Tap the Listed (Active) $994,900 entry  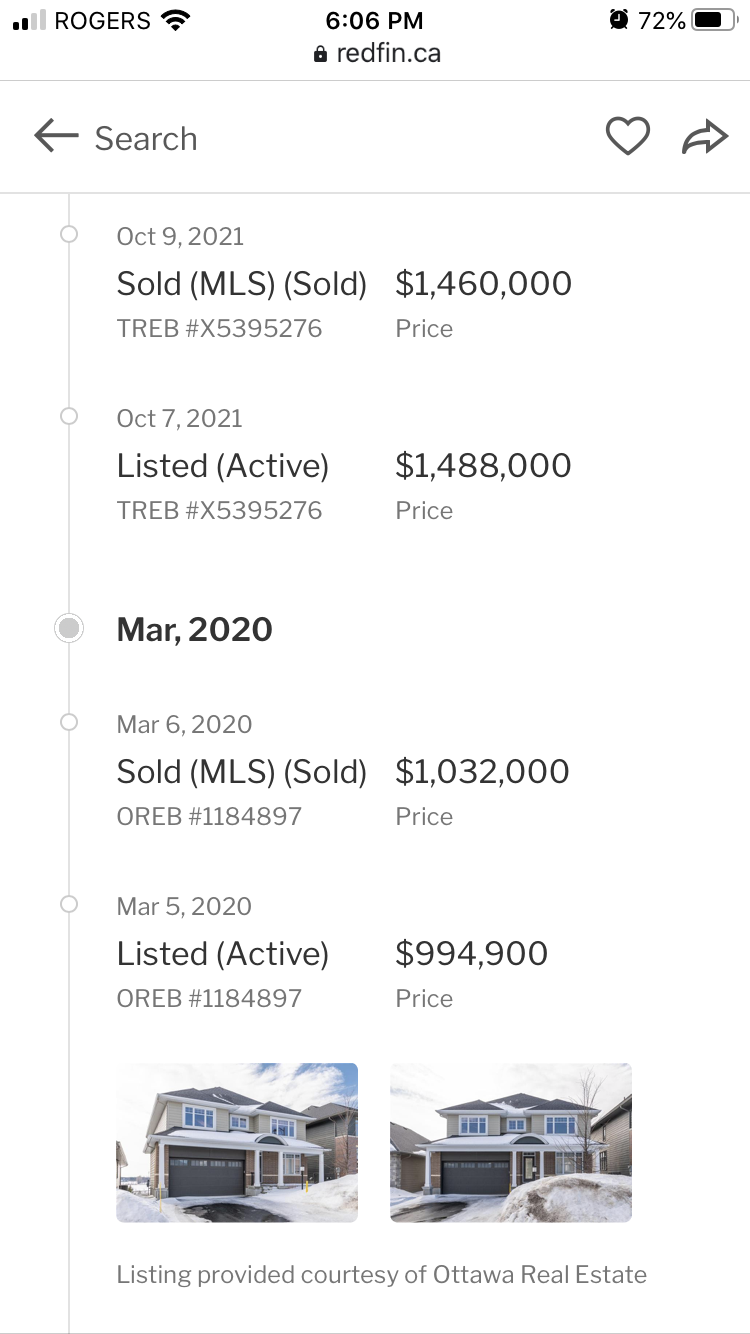[471, 954]
